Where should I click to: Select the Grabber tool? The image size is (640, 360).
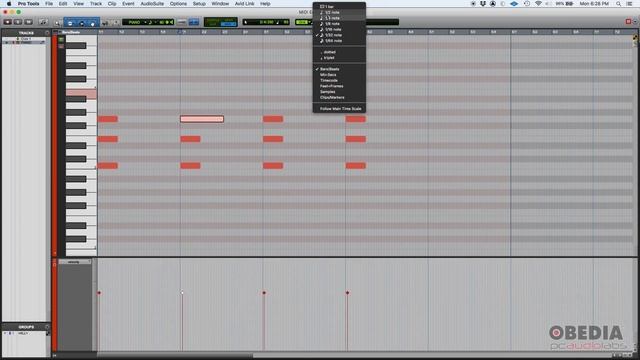tap(93, 23)
